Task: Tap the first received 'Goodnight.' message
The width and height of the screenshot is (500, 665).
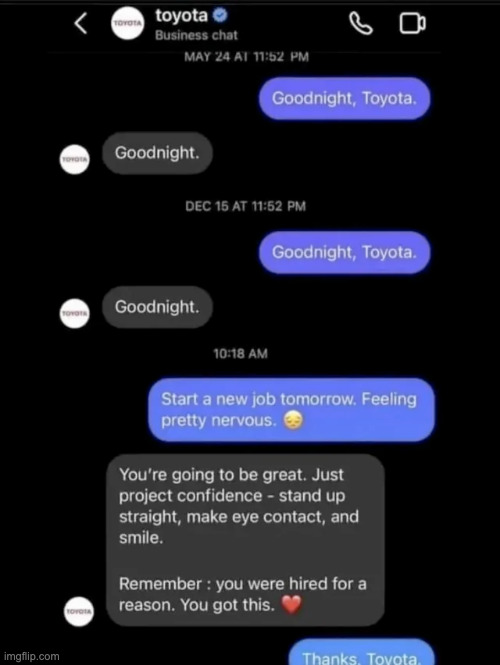Action: (x=157, y=153)
